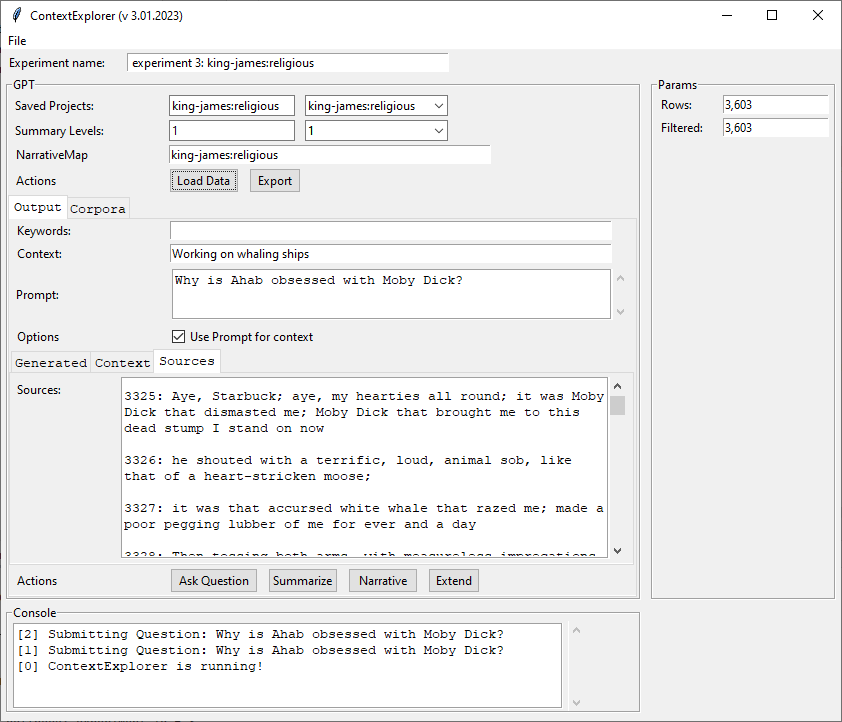Click the Summarize button
Image resolution: width=842 pixels, height=722 pixels.
[x=302, y=581]
